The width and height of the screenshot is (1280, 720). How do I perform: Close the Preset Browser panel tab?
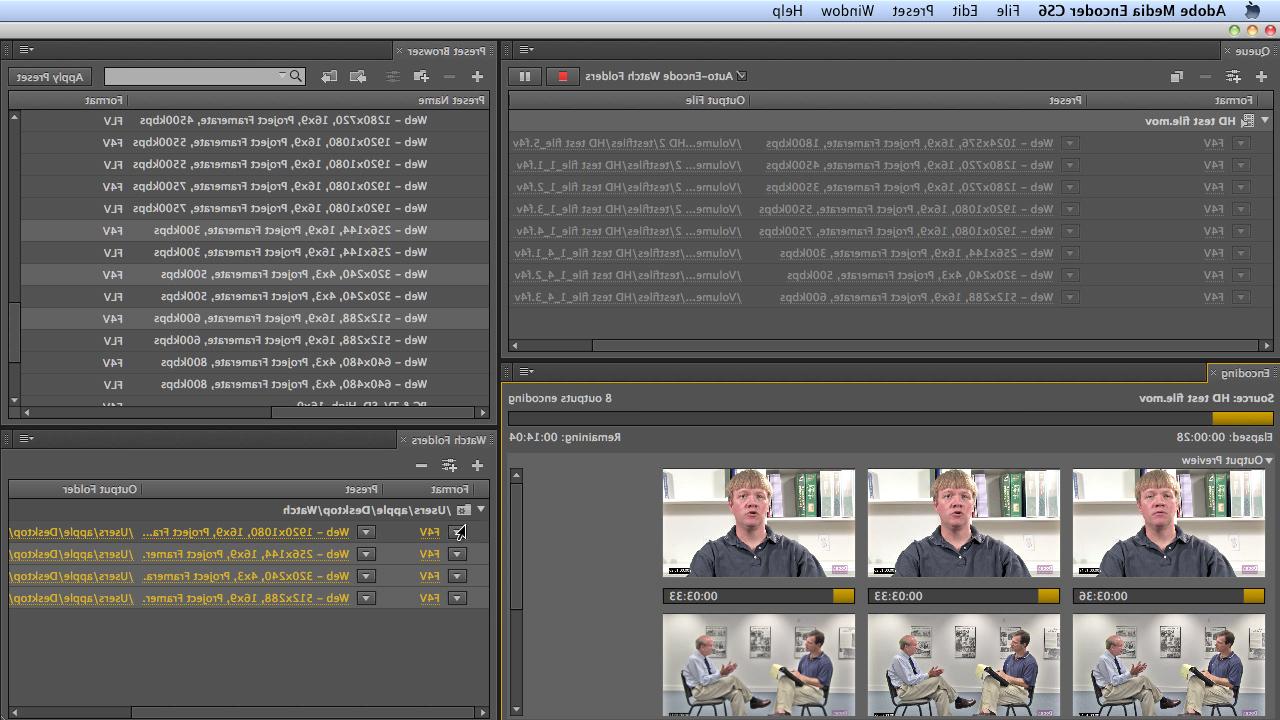pyautogui.click(x=399, y=51)
